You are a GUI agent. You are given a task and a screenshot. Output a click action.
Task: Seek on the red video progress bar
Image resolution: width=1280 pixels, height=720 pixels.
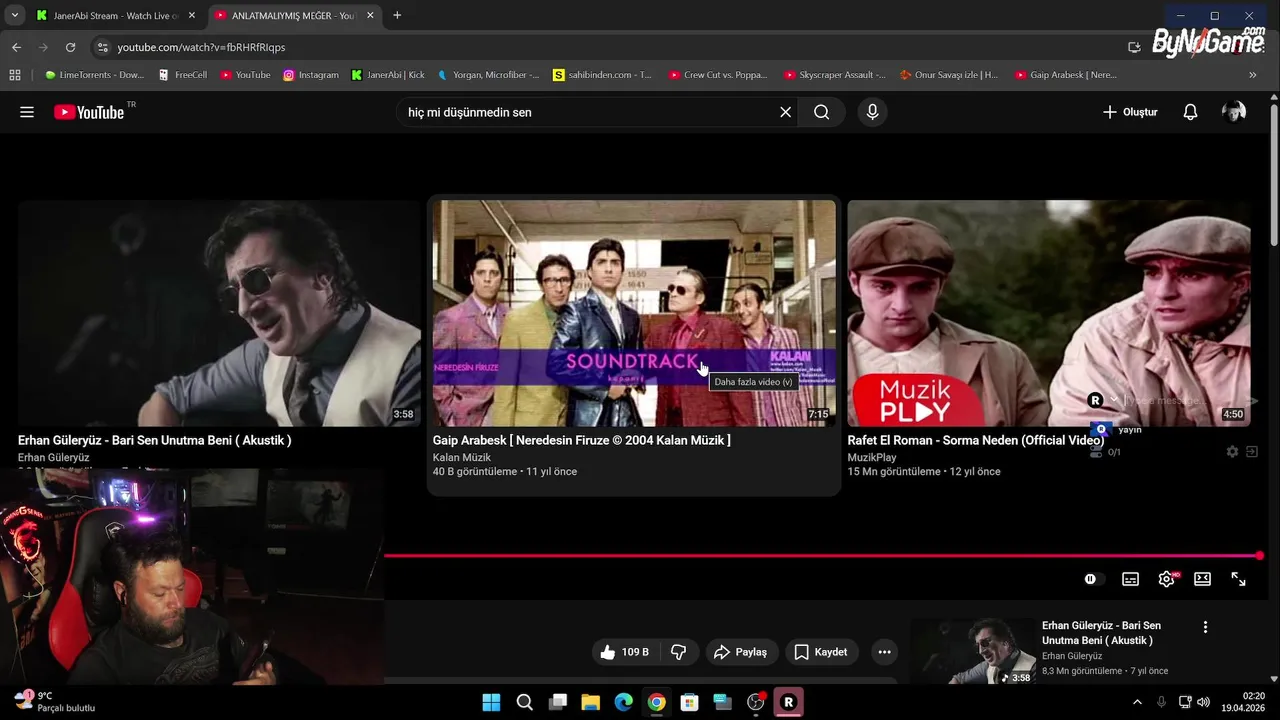click(822, 555)
